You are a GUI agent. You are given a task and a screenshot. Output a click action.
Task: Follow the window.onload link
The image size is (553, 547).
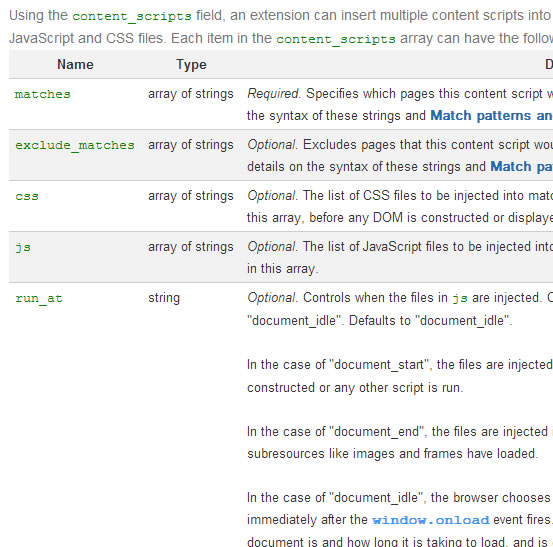[431, 520]
